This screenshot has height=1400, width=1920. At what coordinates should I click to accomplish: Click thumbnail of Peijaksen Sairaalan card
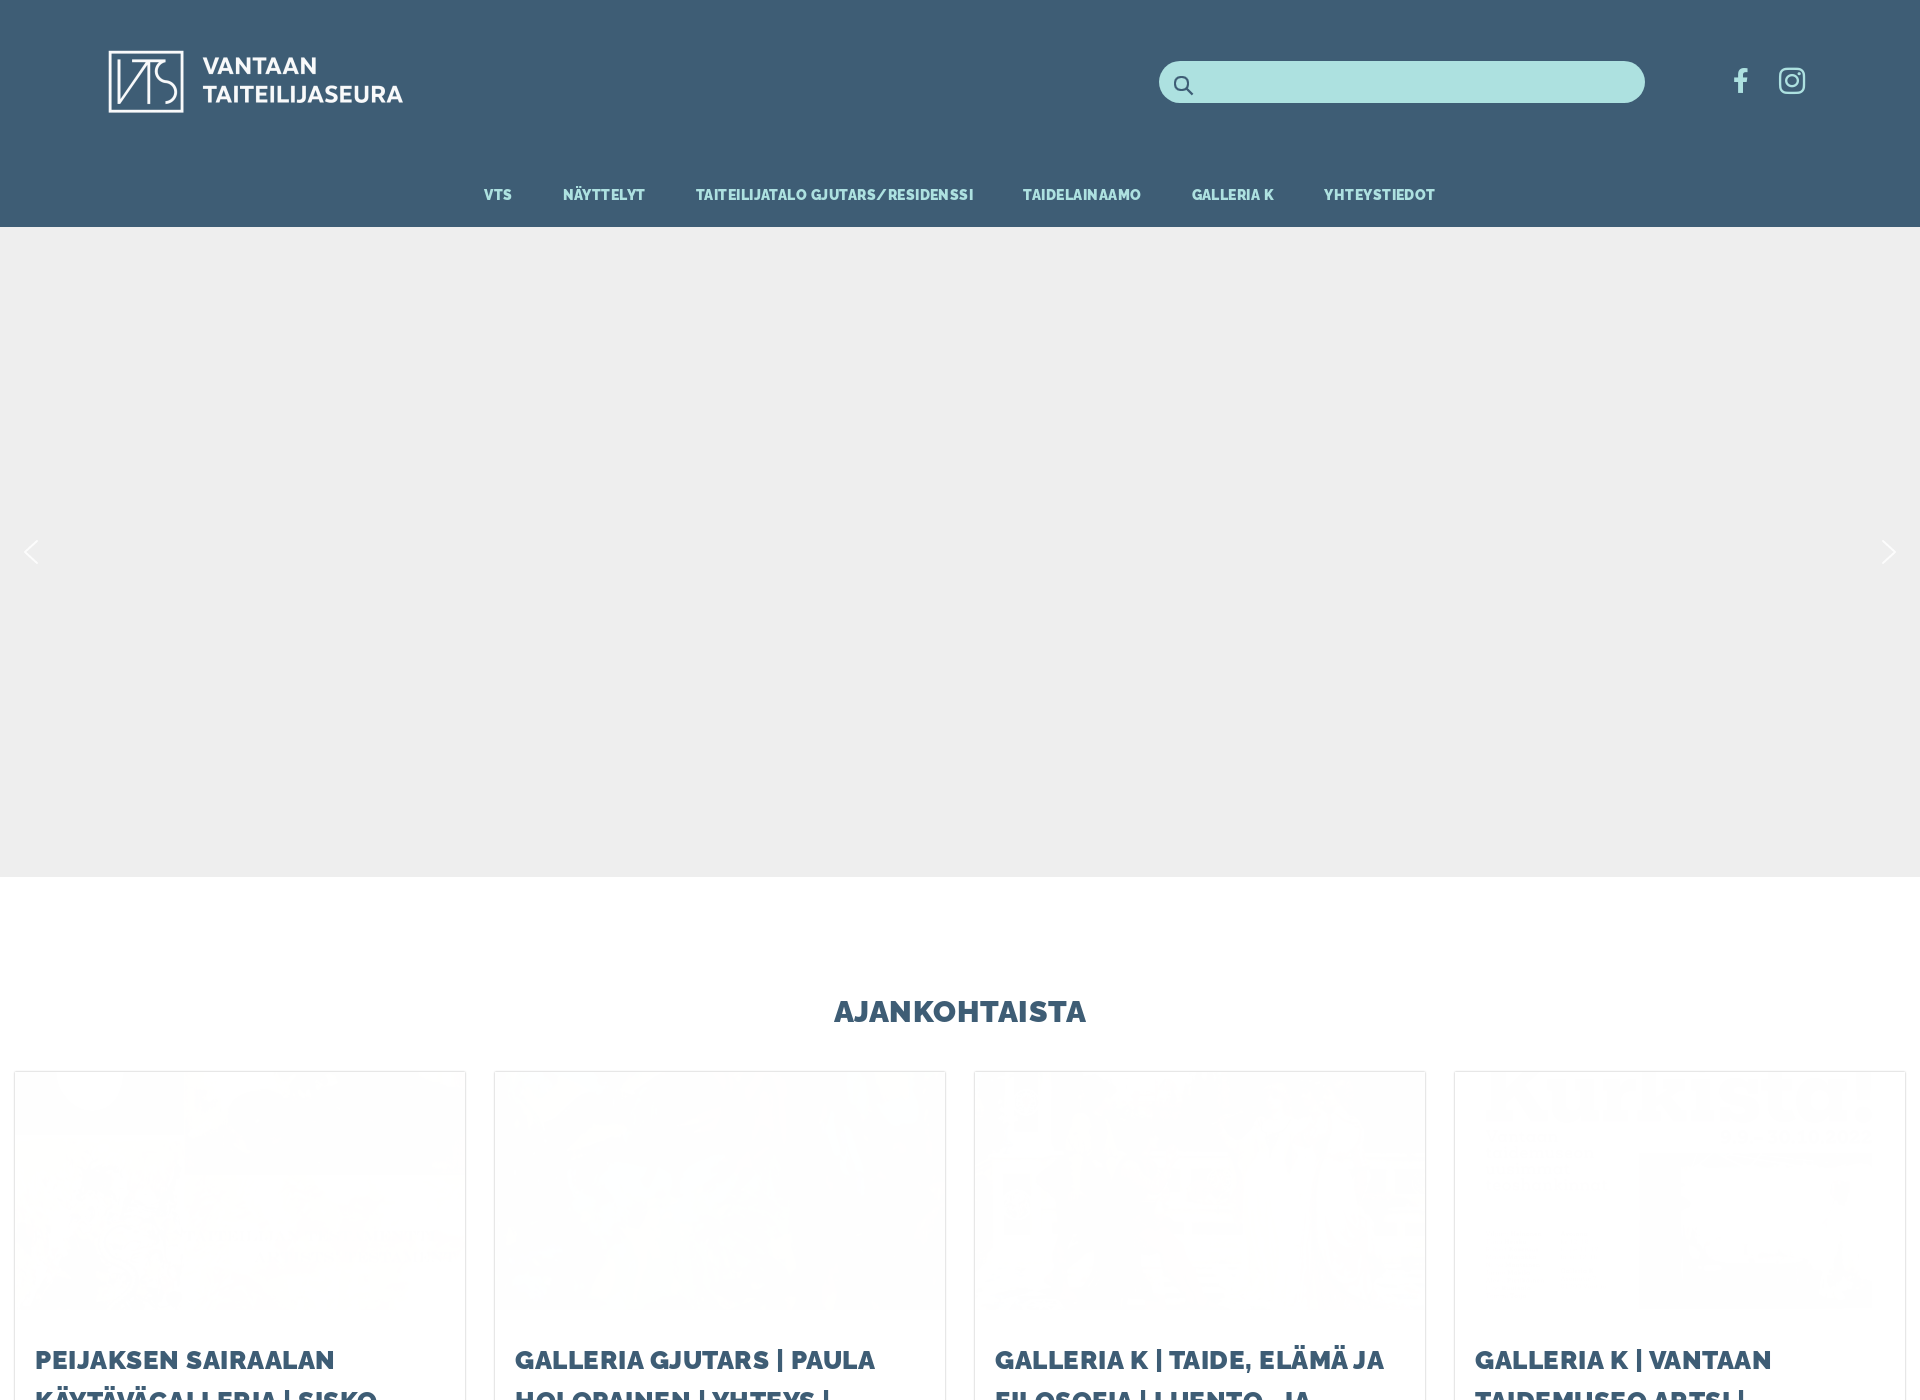click(240, 1194)
